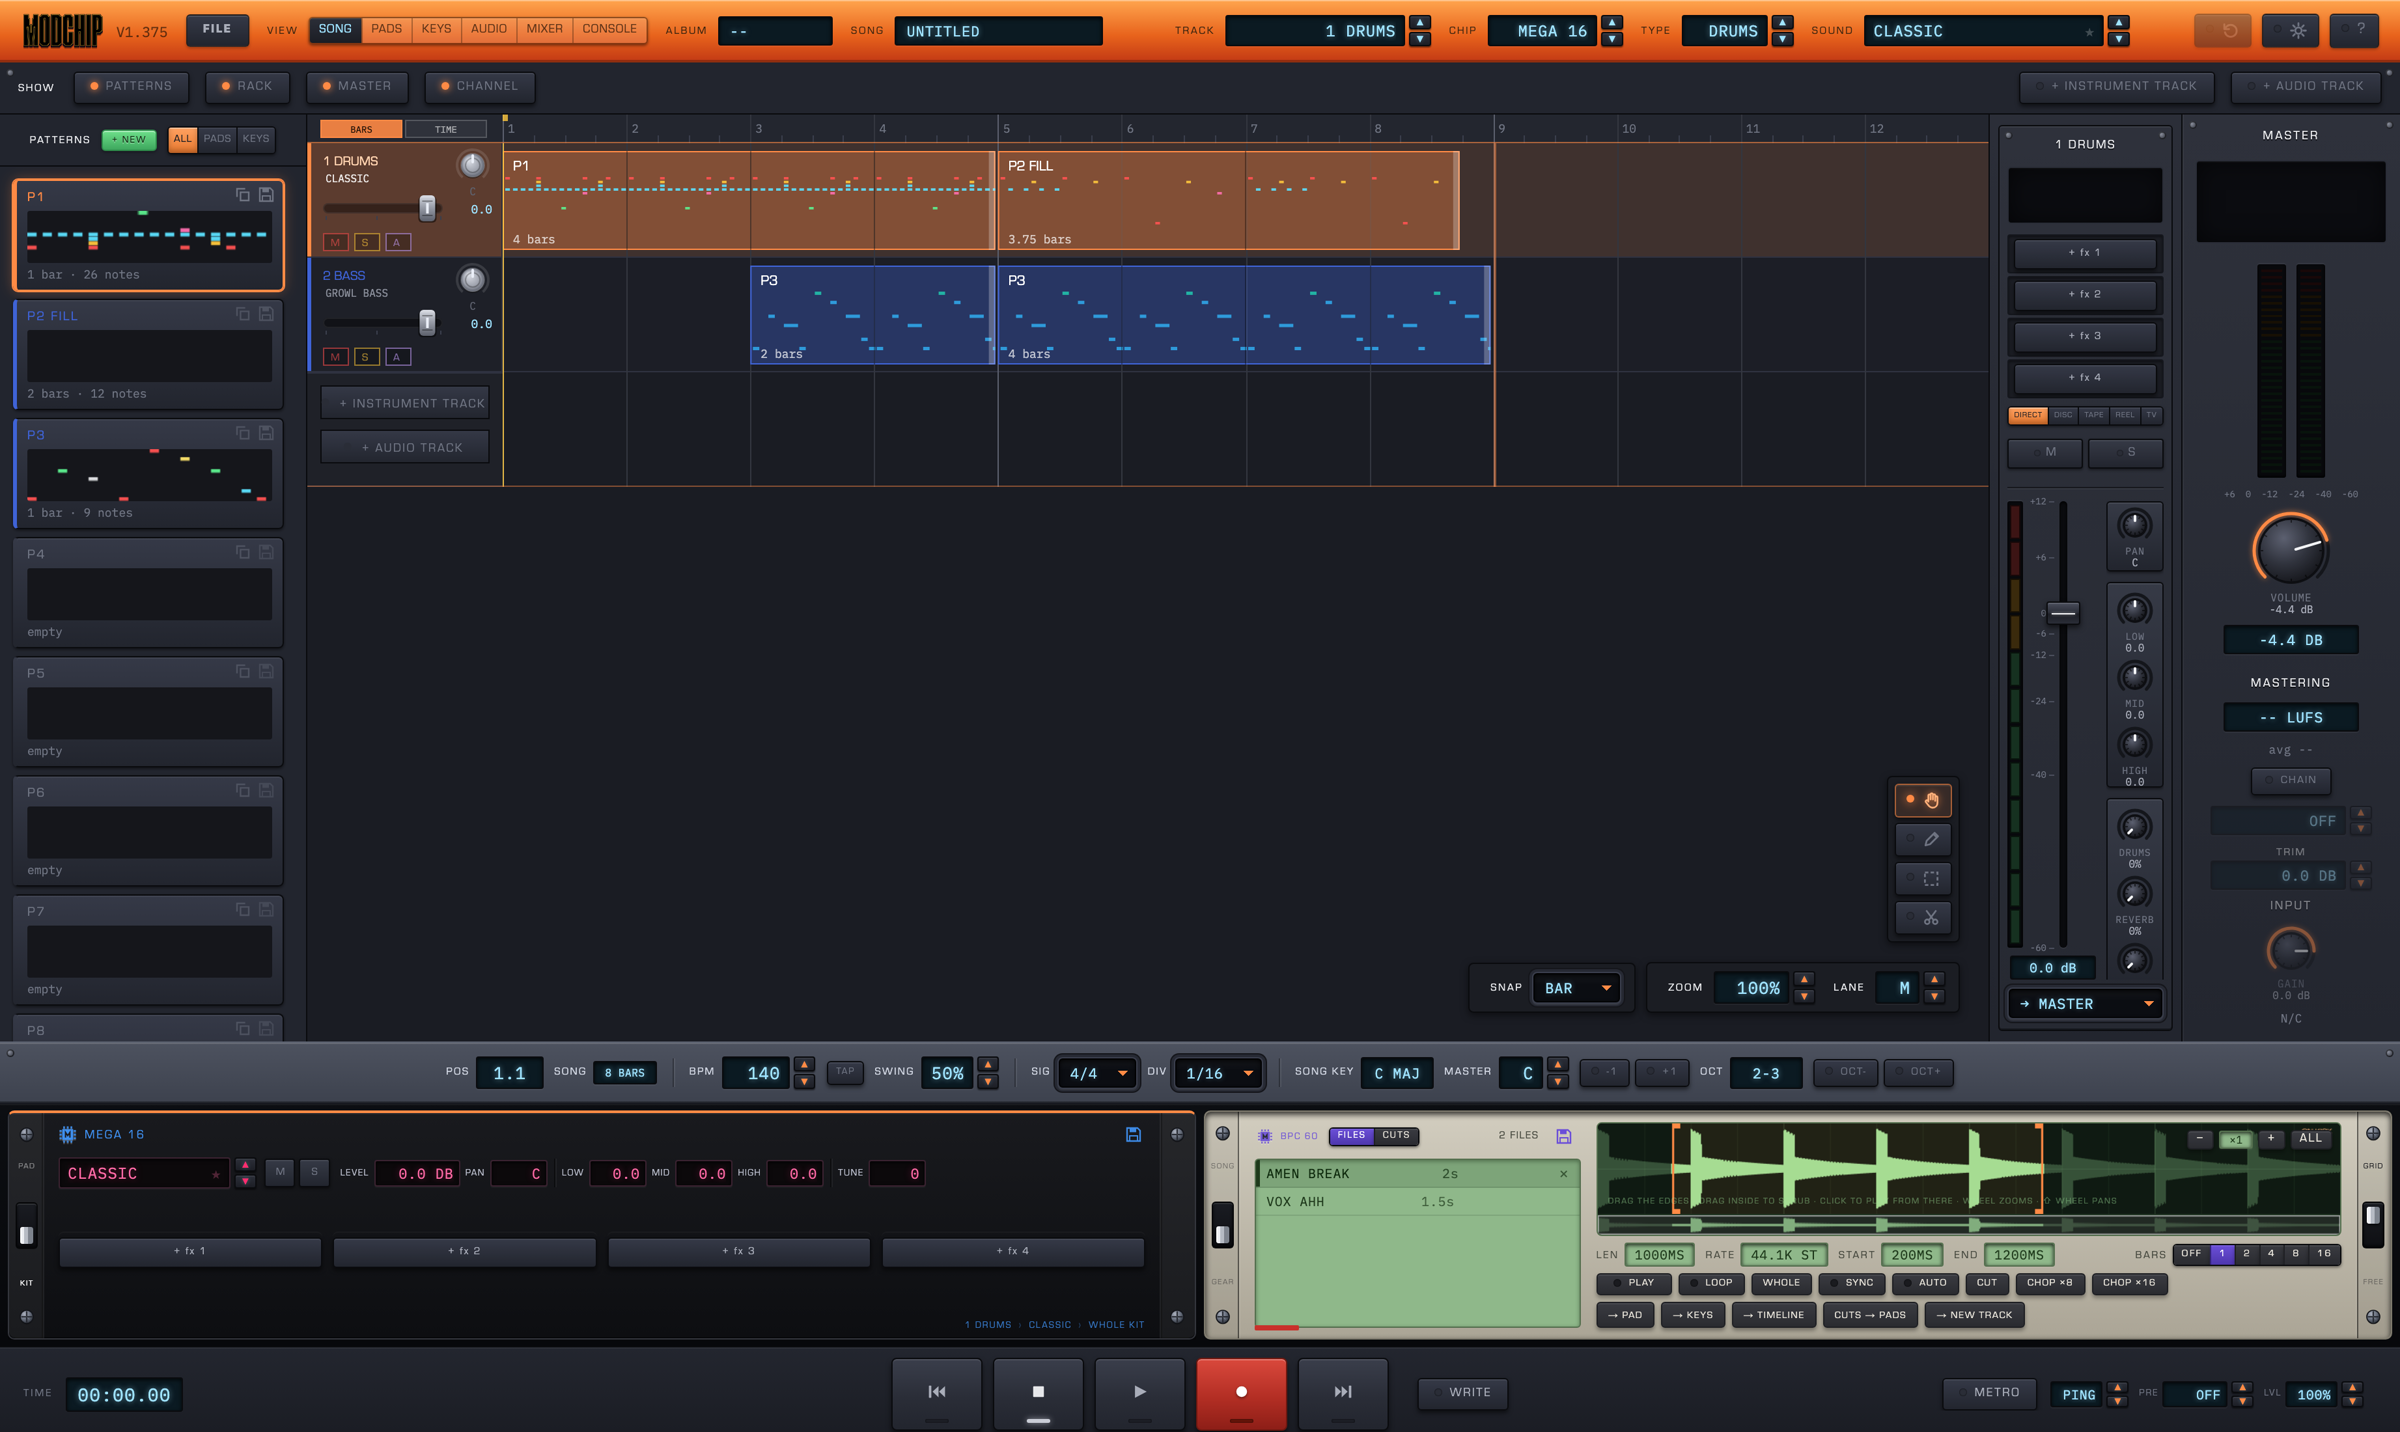Click save icon on pattern P1
The height and width of the screenshot is (1432, 2400).
click(x=266, y=195)
